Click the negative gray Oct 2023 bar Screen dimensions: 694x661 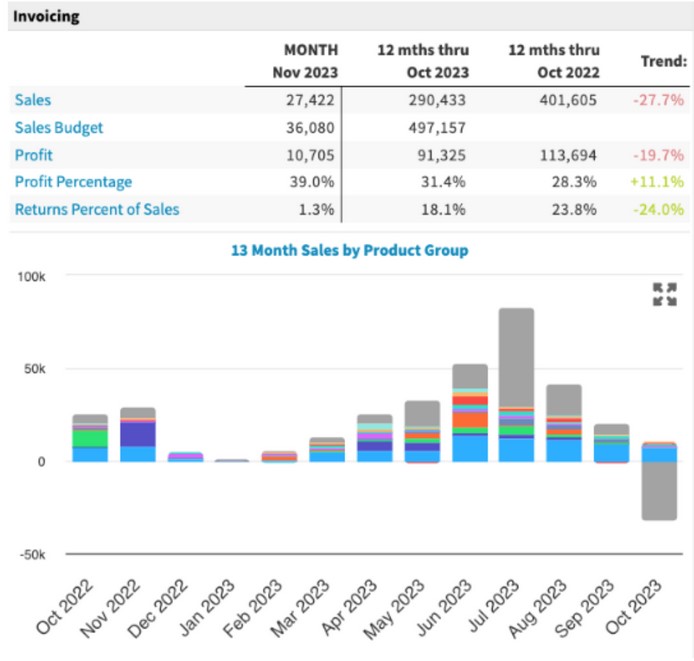[x=659, y=491]
